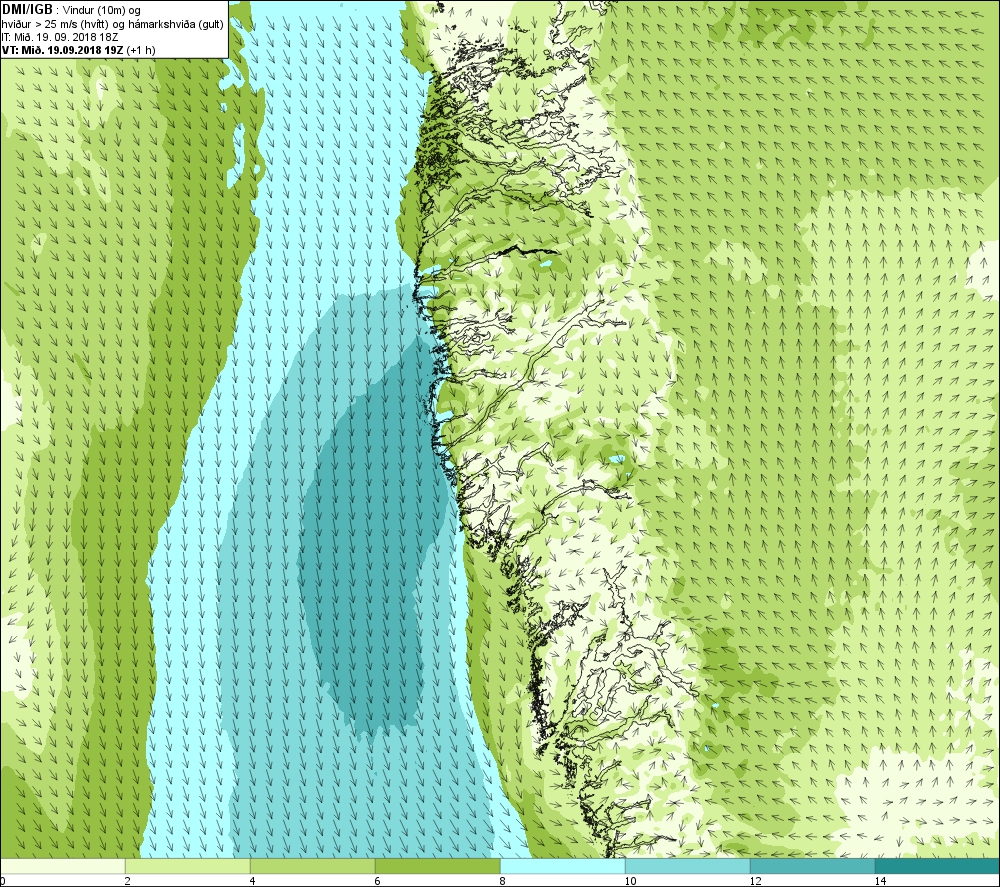Click the scale label '6'
The image size is (1000, 887).
pyautogui.click(x=378, y=881)
